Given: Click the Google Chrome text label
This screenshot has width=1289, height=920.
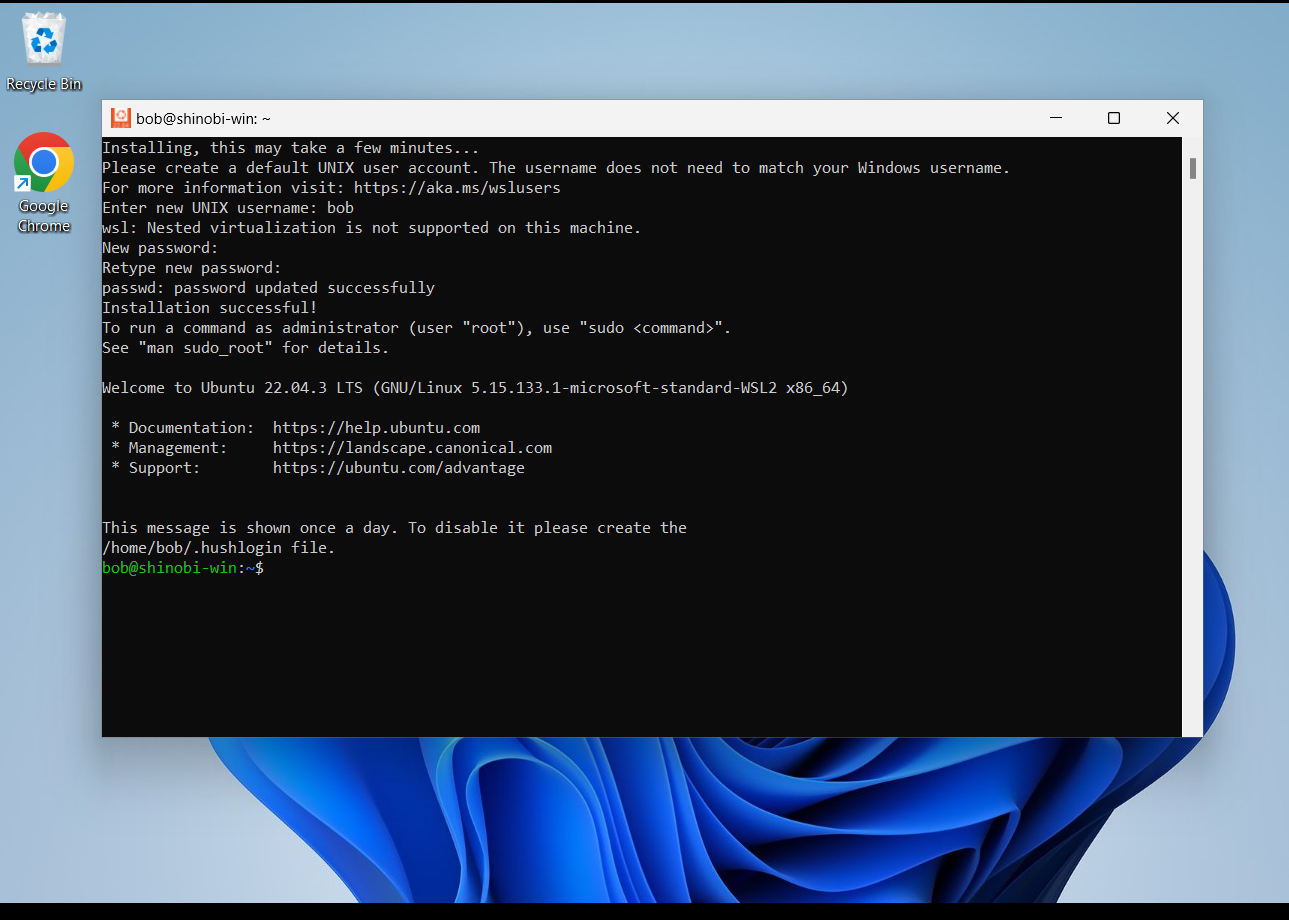Looking at the screenshot, I should tap(44, 216).
